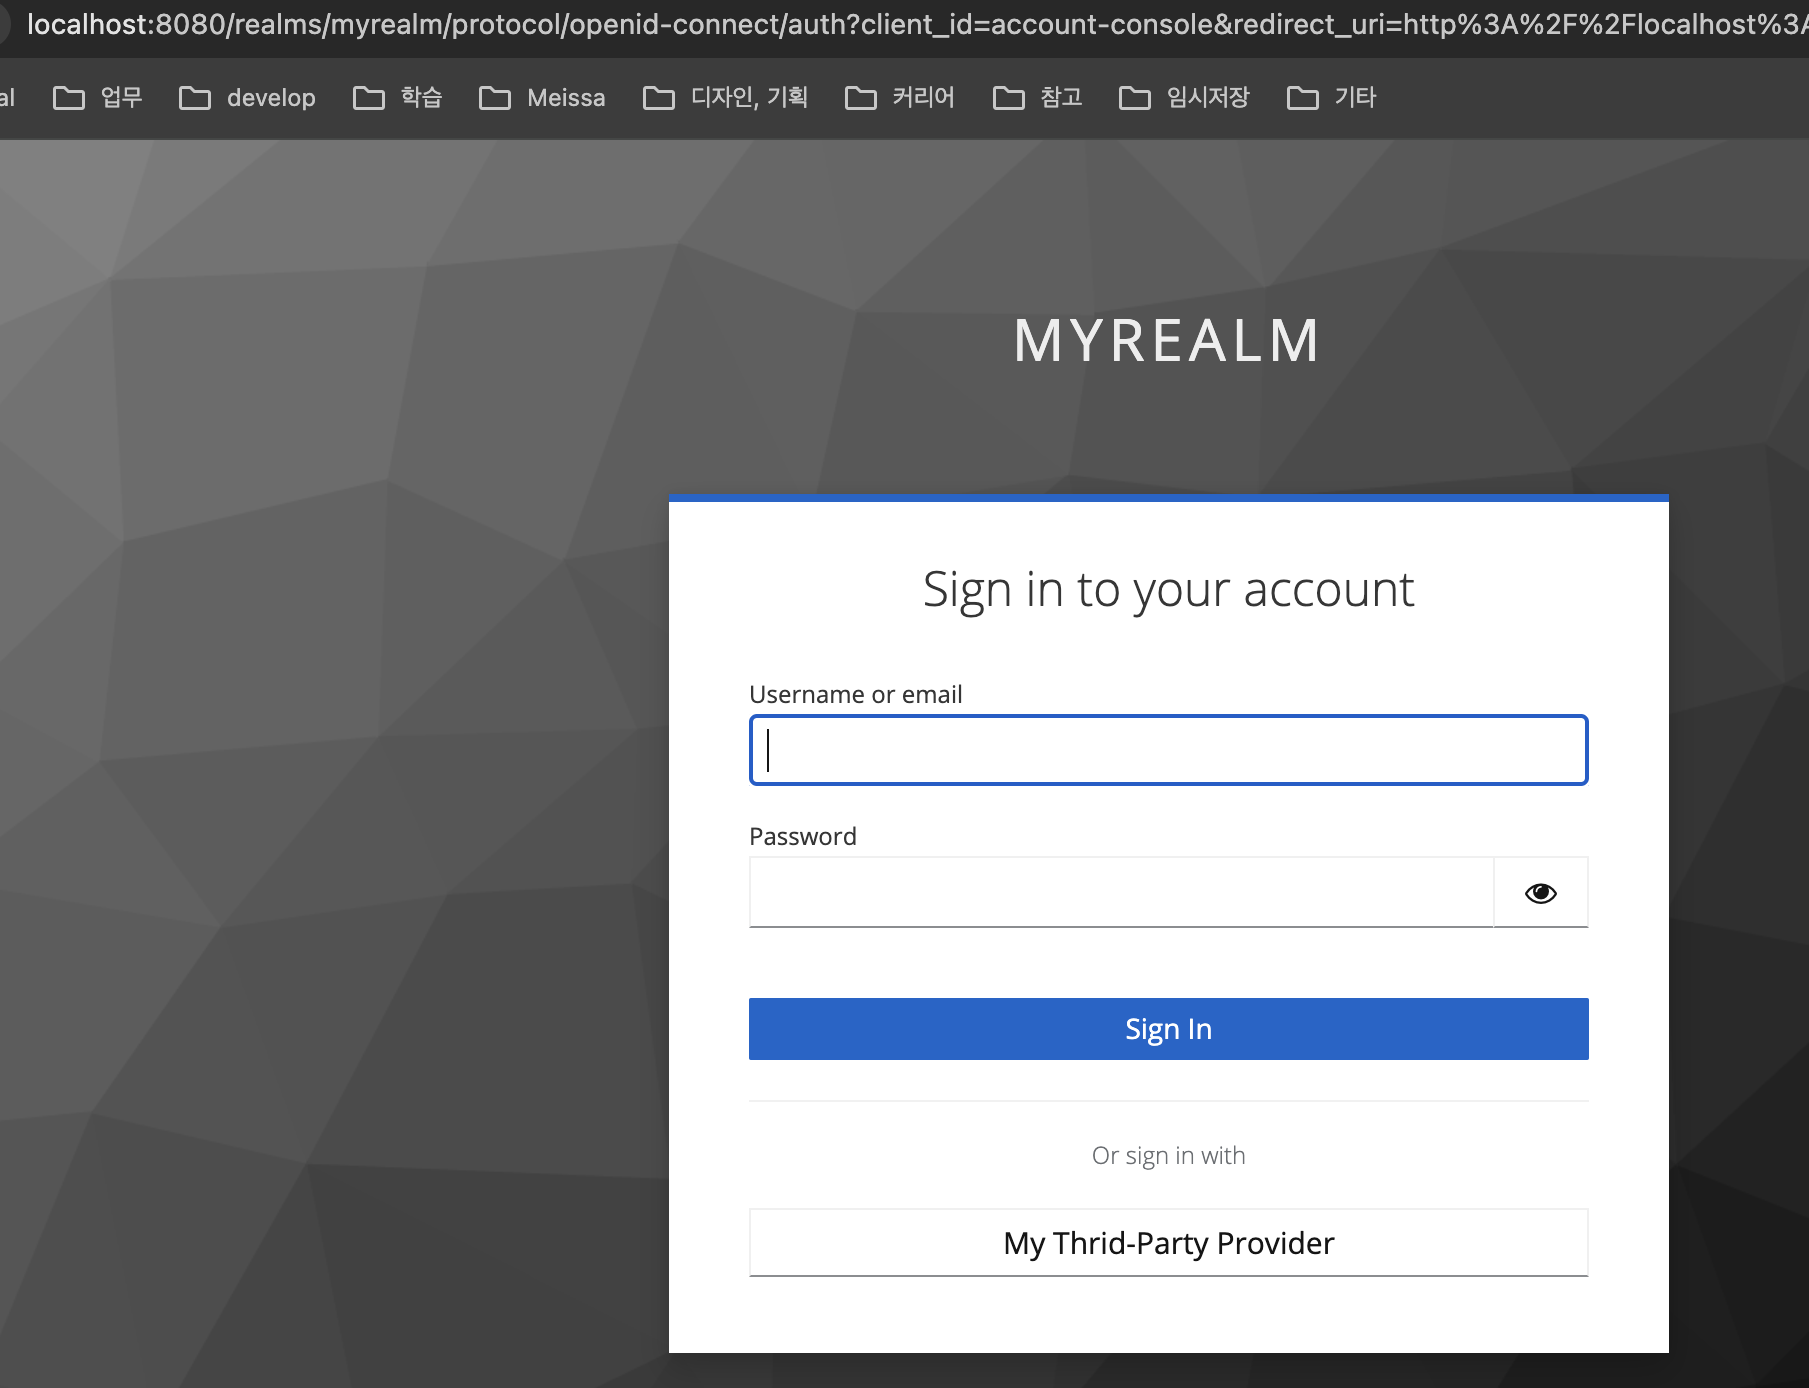Sign in with My Thrid-Party Provider
This screenshot has height=1388, width=1809.
point(1168,1243)
